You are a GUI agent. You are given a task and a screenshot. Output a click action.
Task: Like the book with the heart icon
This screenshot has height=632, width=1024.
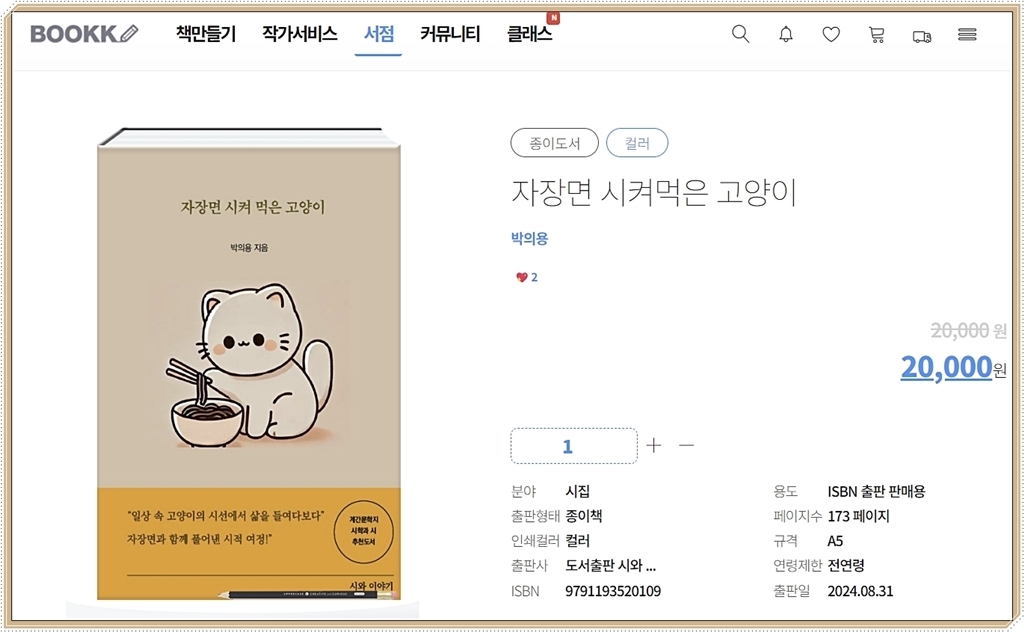pyautogui.click(x=521, y=277)
